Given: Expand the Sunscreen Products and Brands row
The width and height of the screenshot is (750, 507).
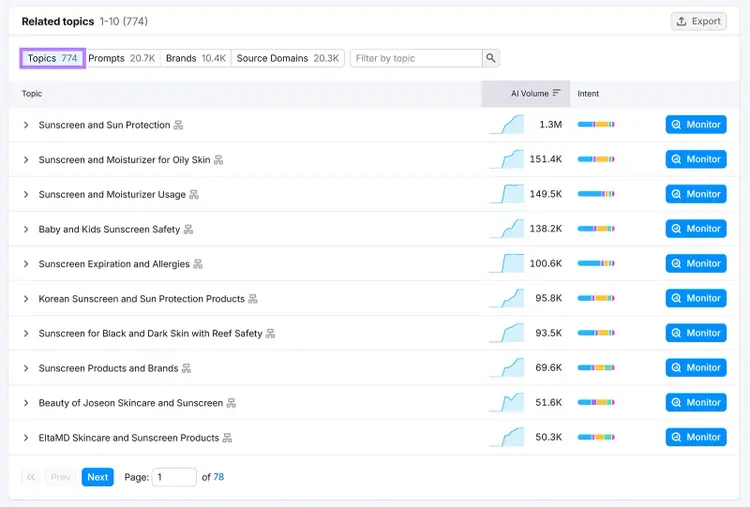Looking at the screenshot, I should [x=26, y=368].
